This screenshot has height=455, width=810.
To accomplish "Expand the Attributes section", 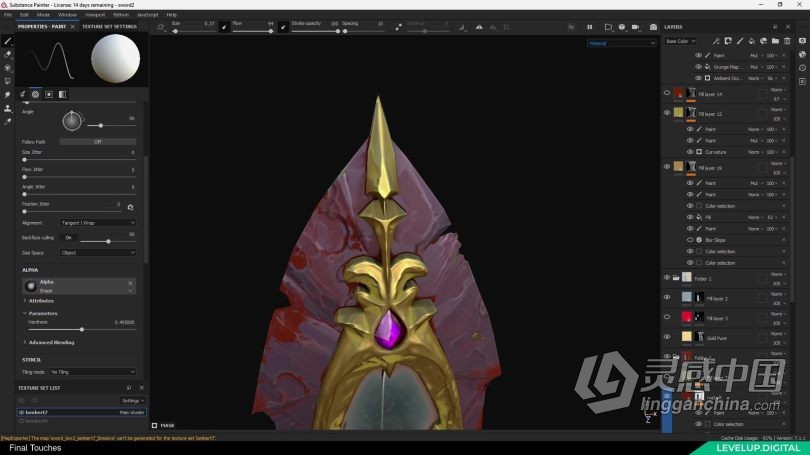I will tap(39, 301).
